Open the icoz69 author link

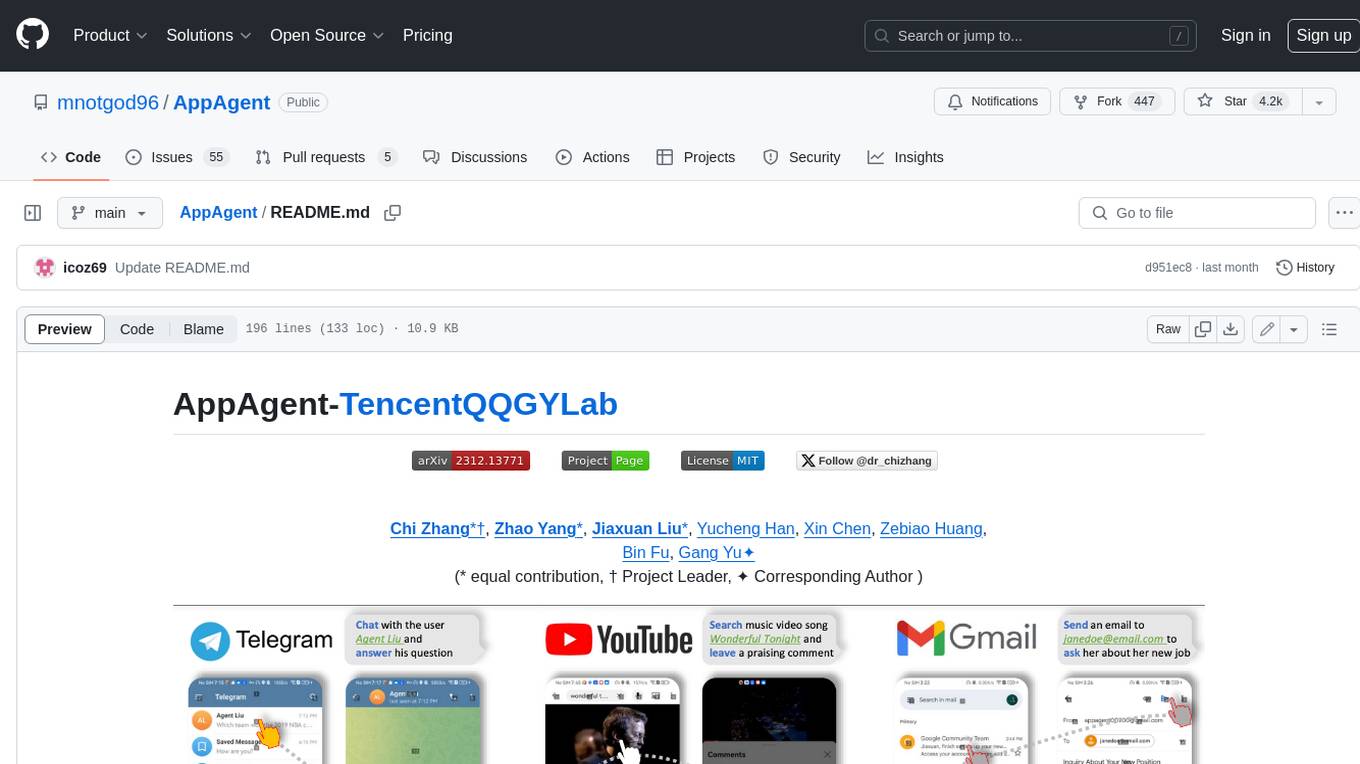[84, 267]
